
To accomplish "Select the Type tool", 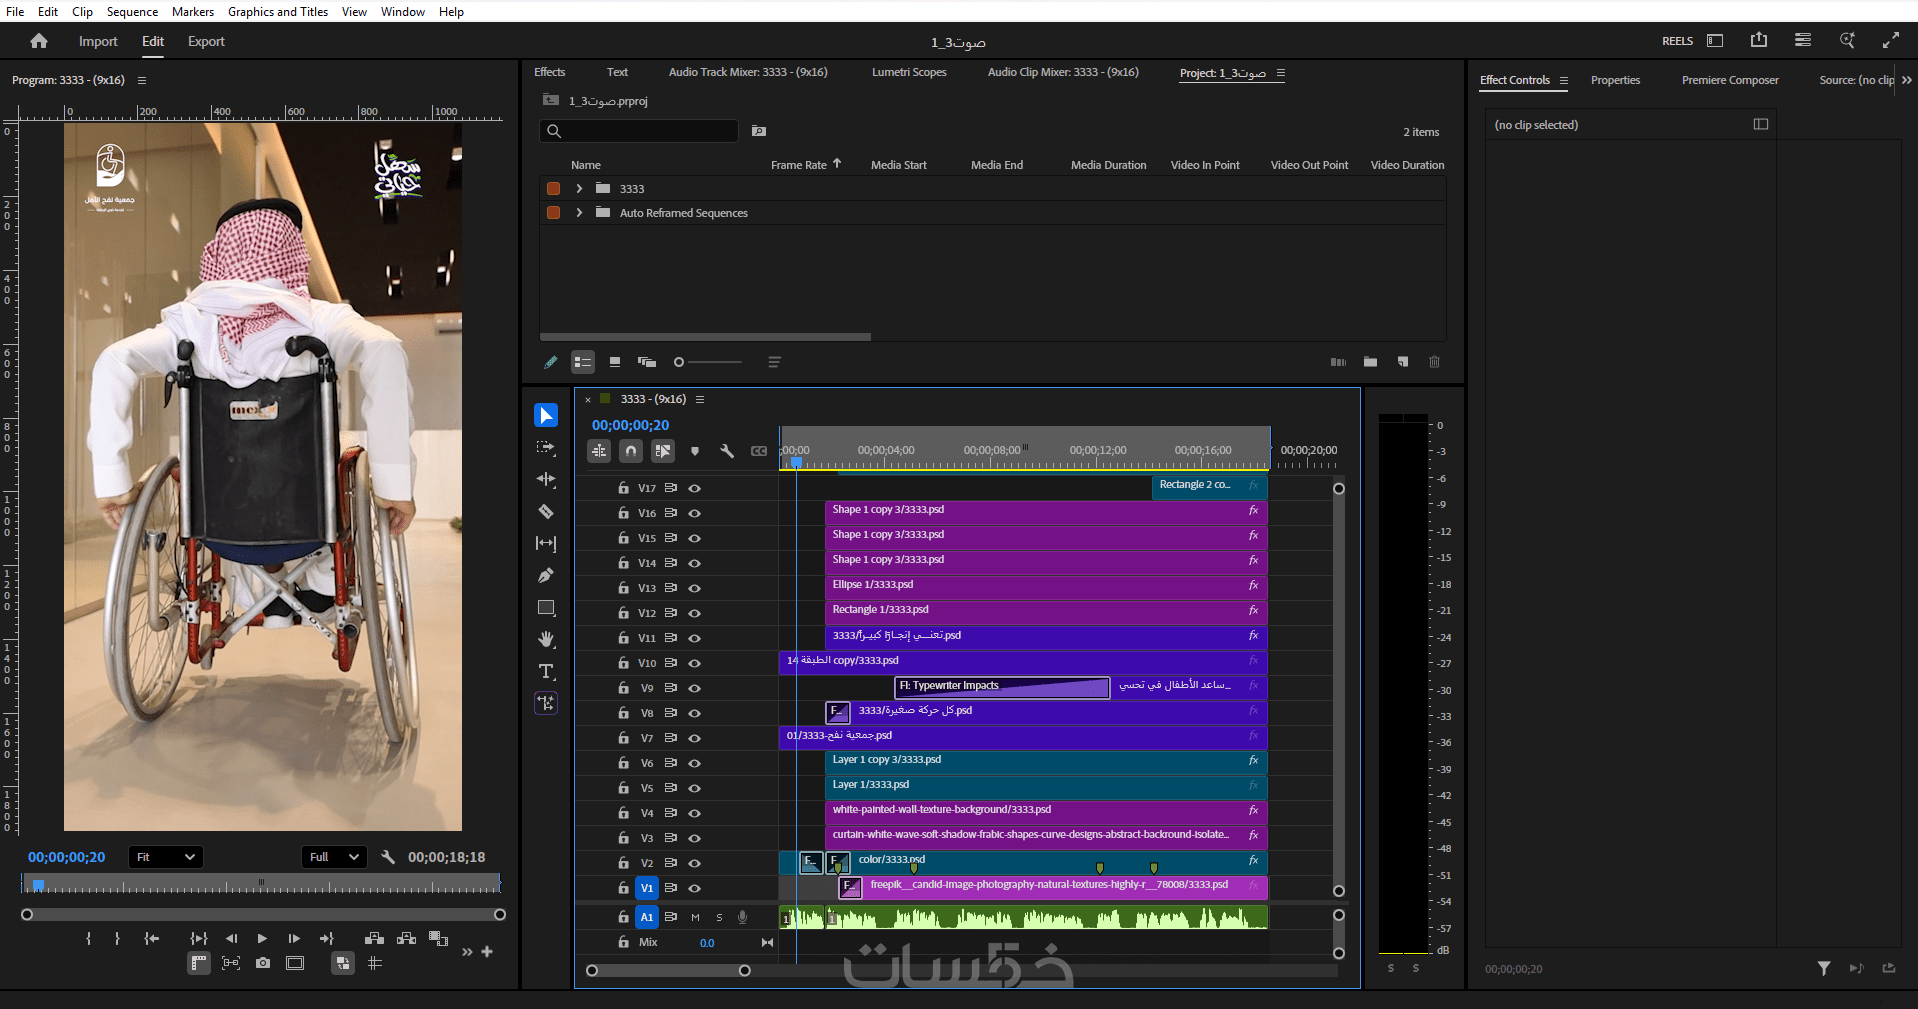I will (546, 671).
